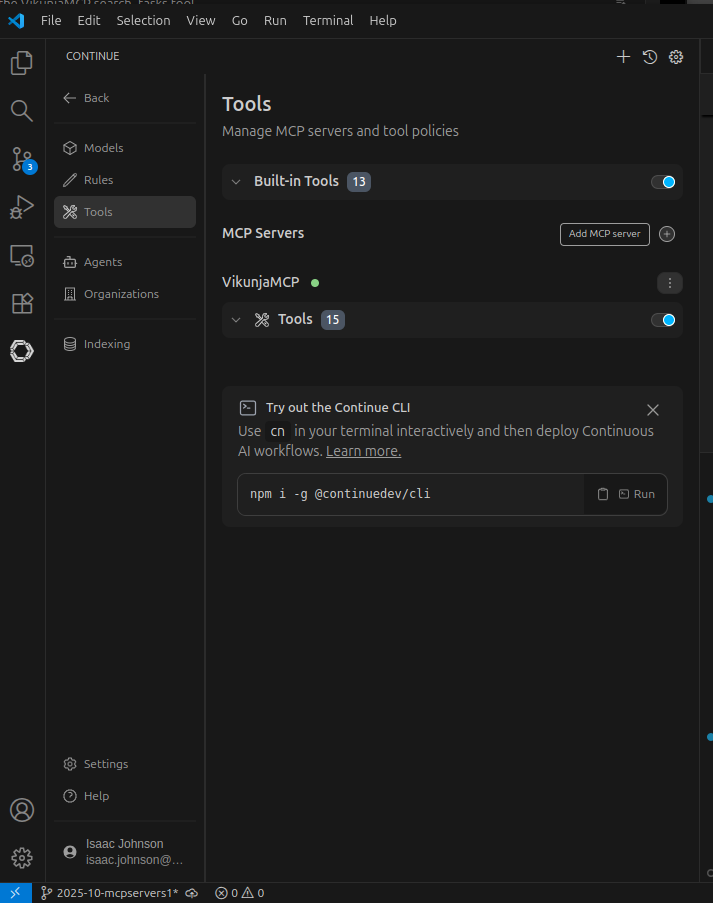713x903 pixels.
Task: Open Run and Debug view
Action: click(21, 207)
